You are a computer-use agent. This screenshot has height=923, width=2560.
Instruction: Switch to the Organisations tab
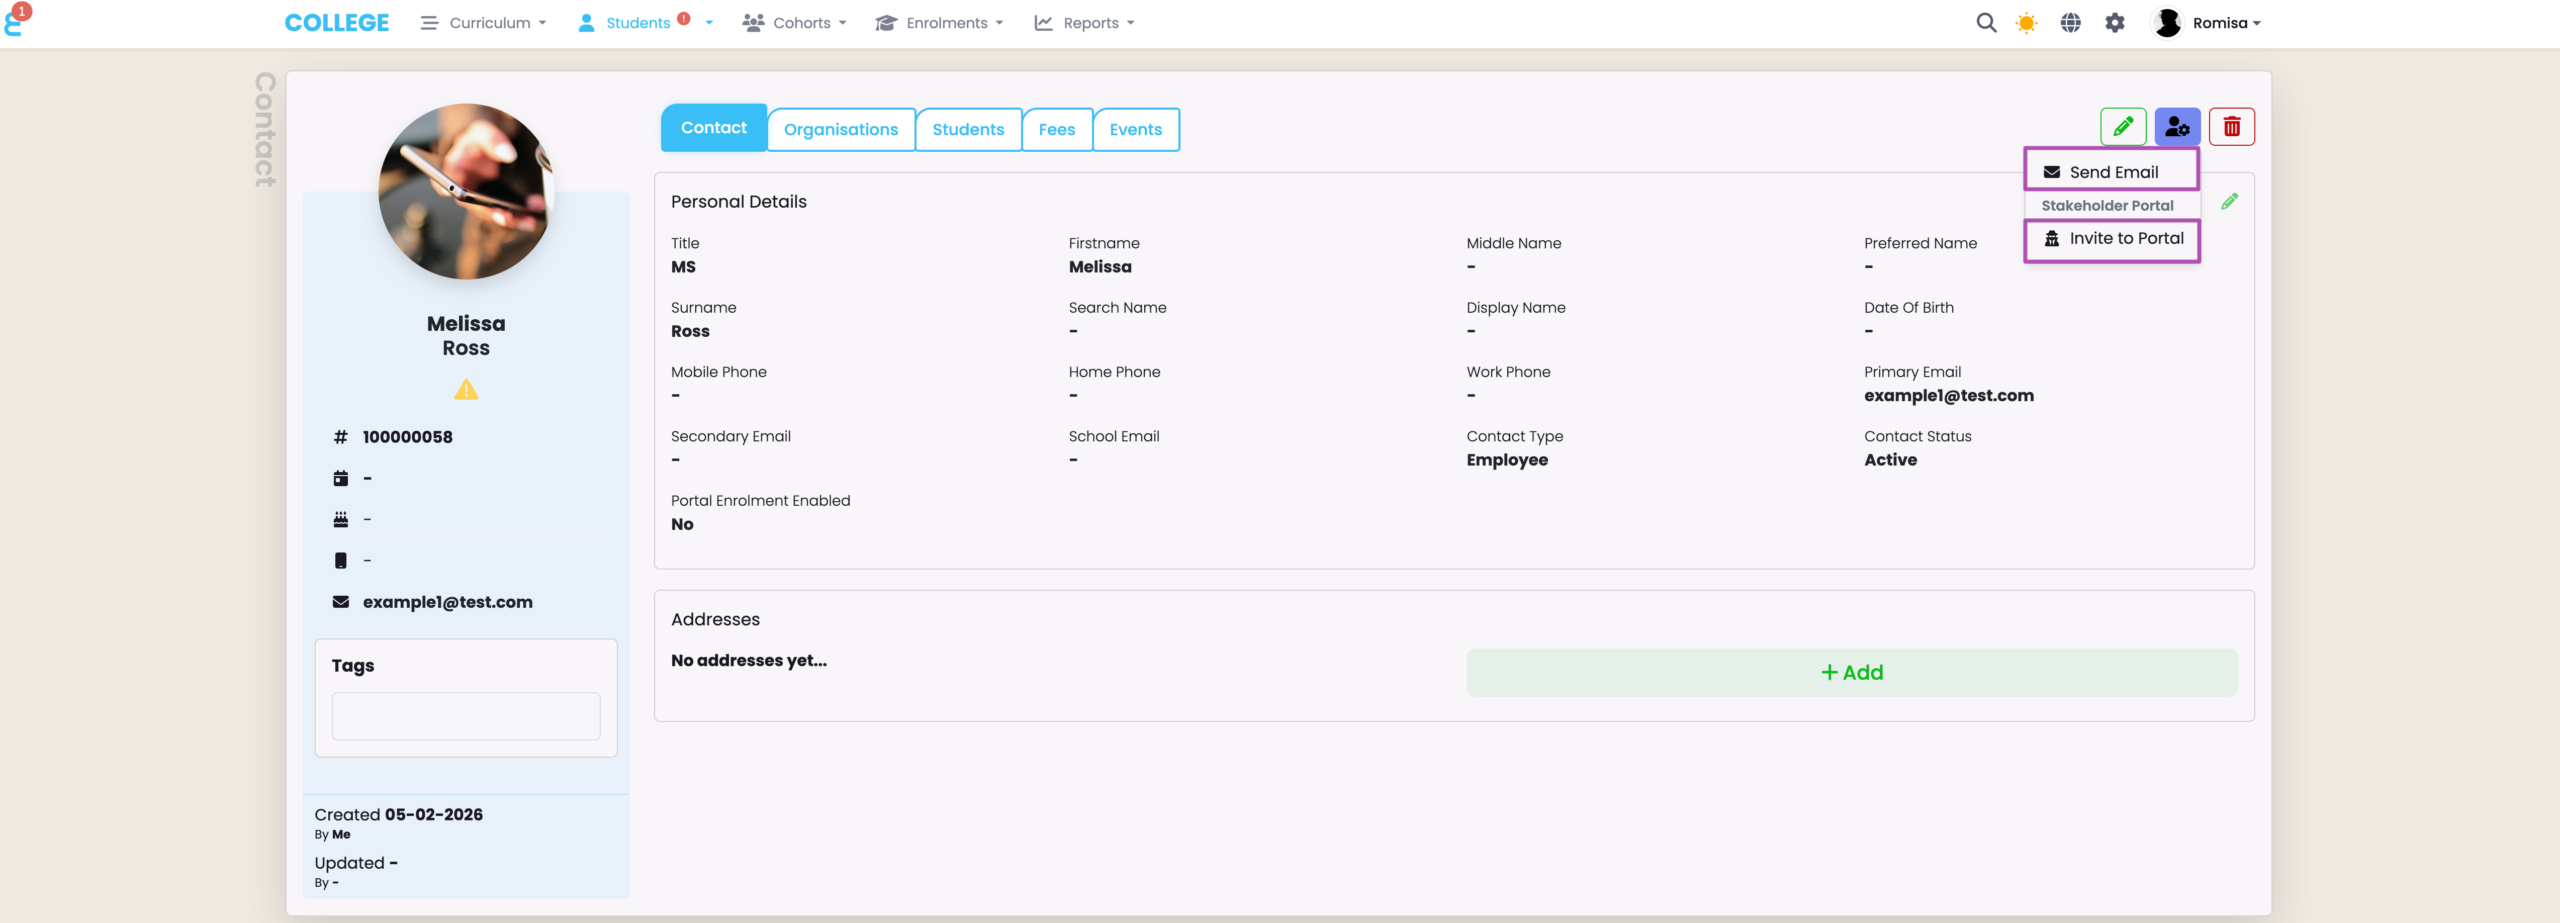tap(840, 130)
